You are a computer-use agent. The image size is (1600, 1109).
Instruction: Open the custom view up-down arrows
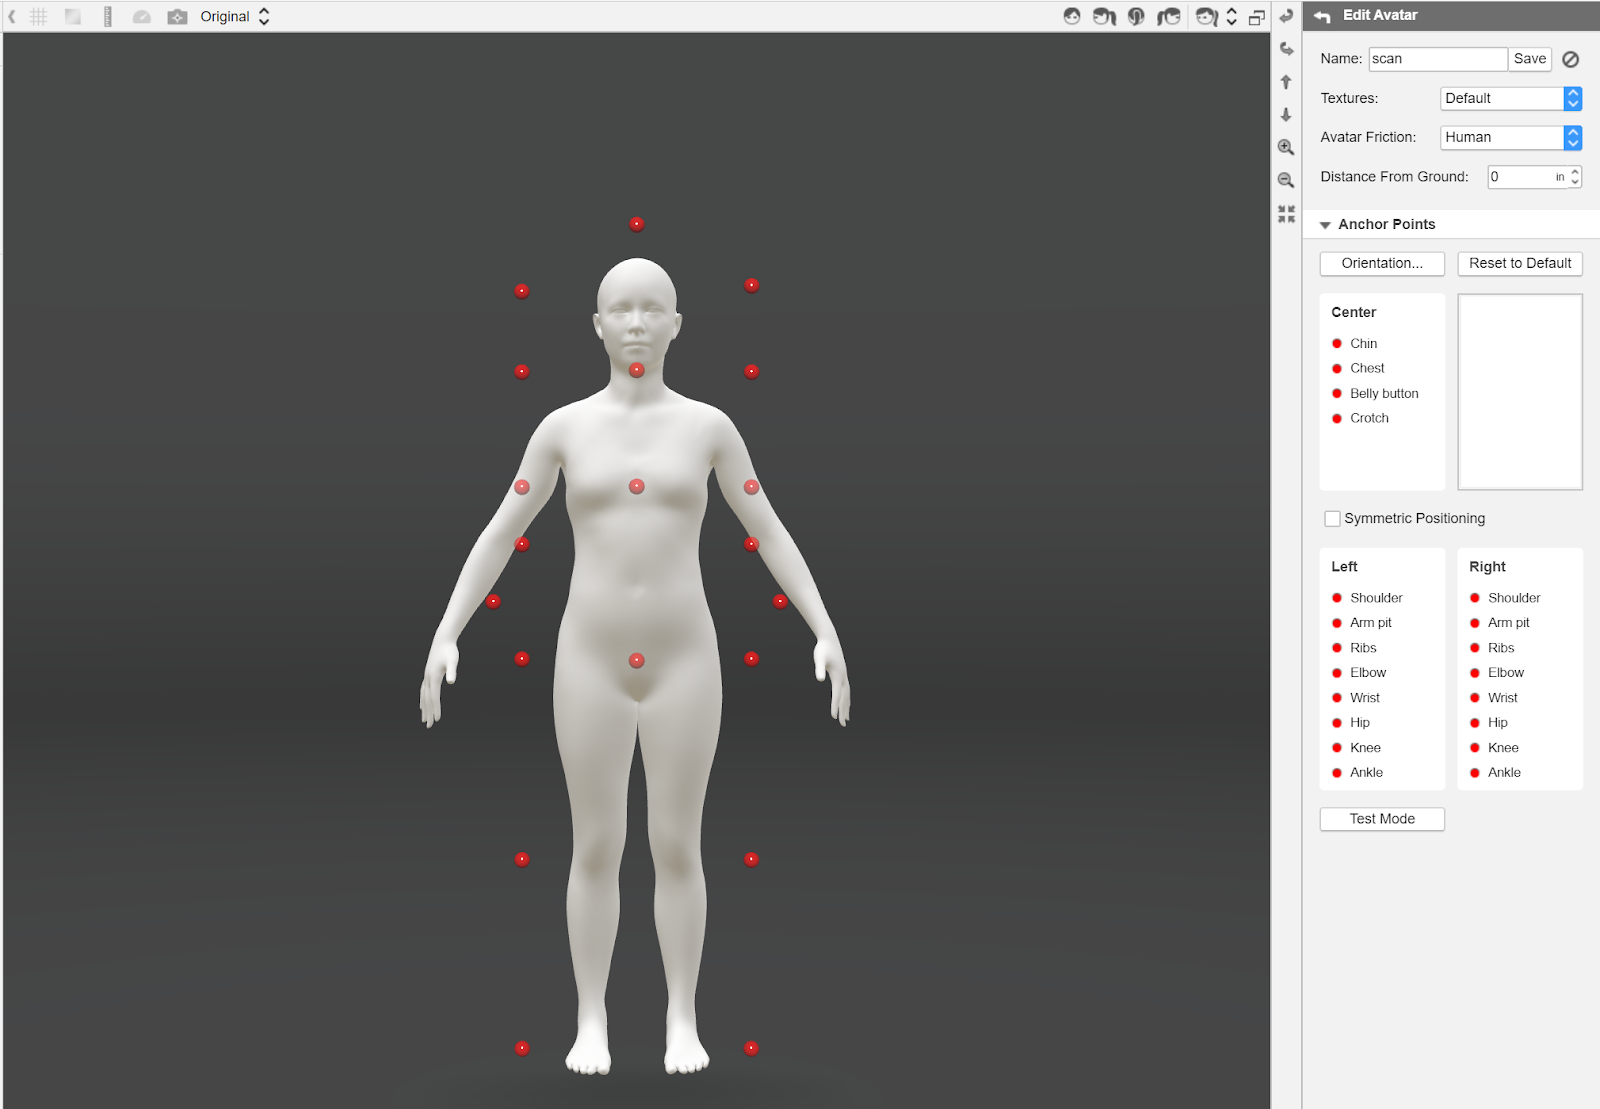tap(1231, 17)
